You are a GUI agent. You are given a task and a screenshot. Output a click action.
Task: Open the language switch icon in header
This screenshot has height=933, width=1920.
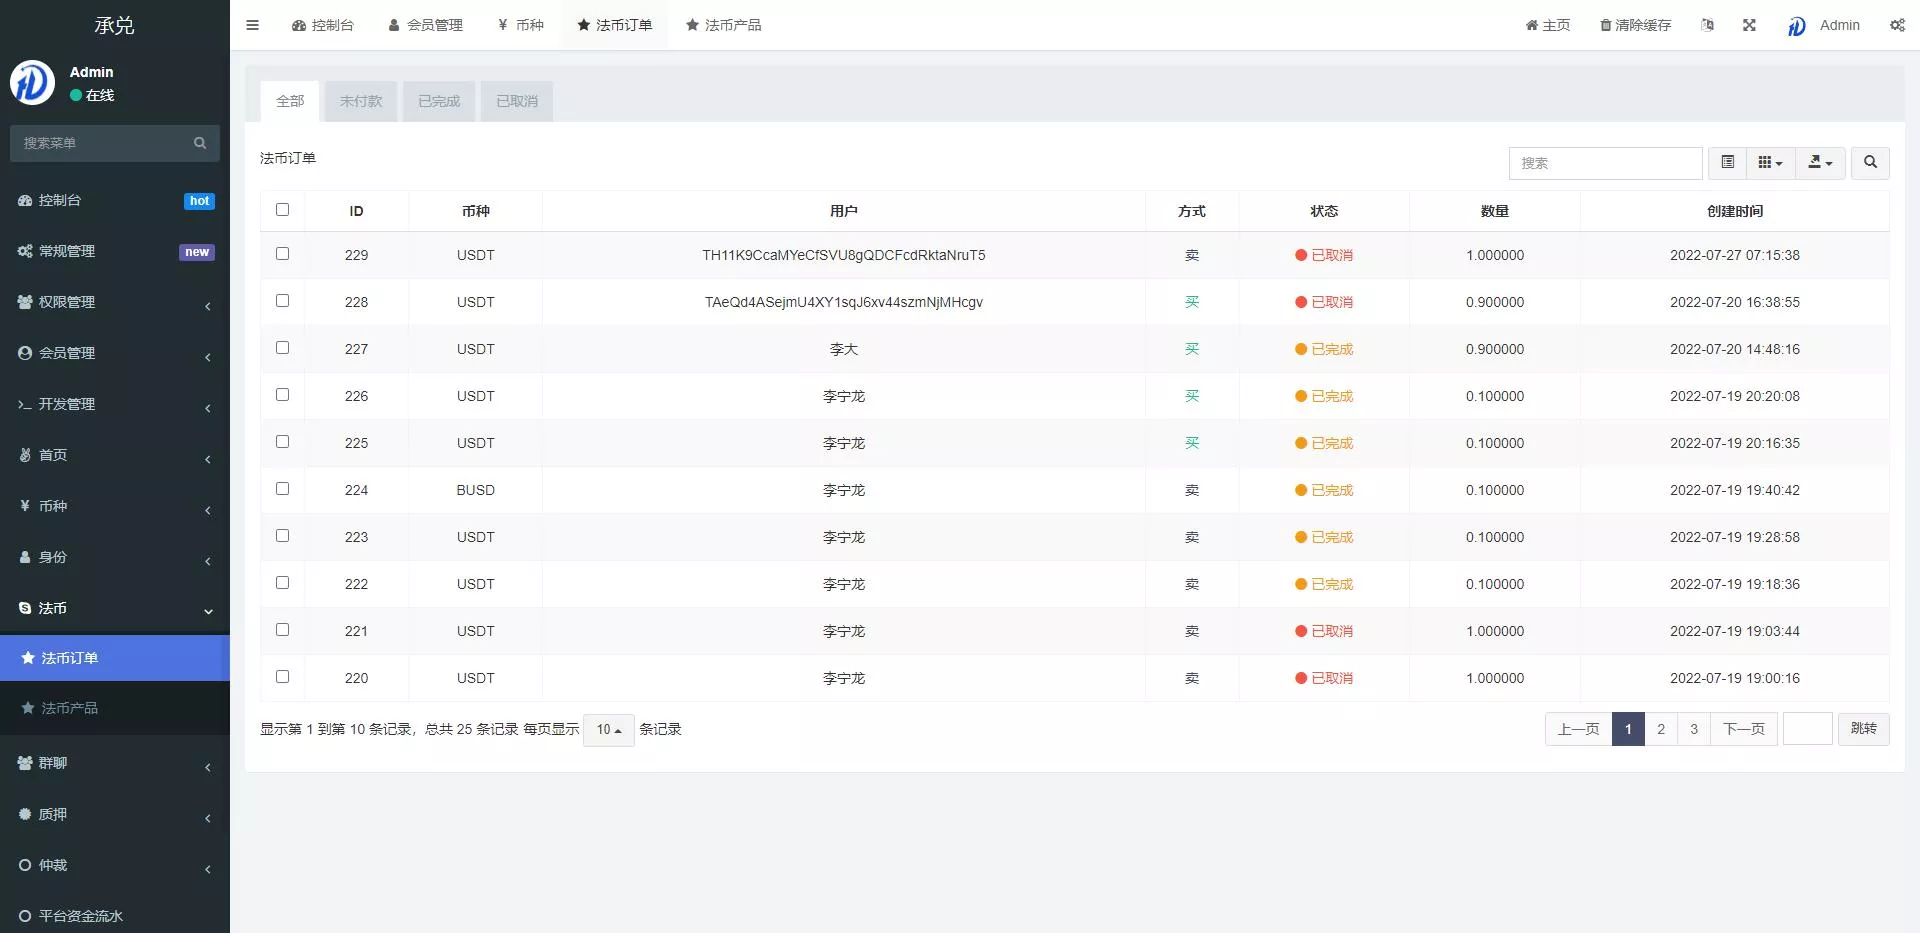click(1707, 25)
